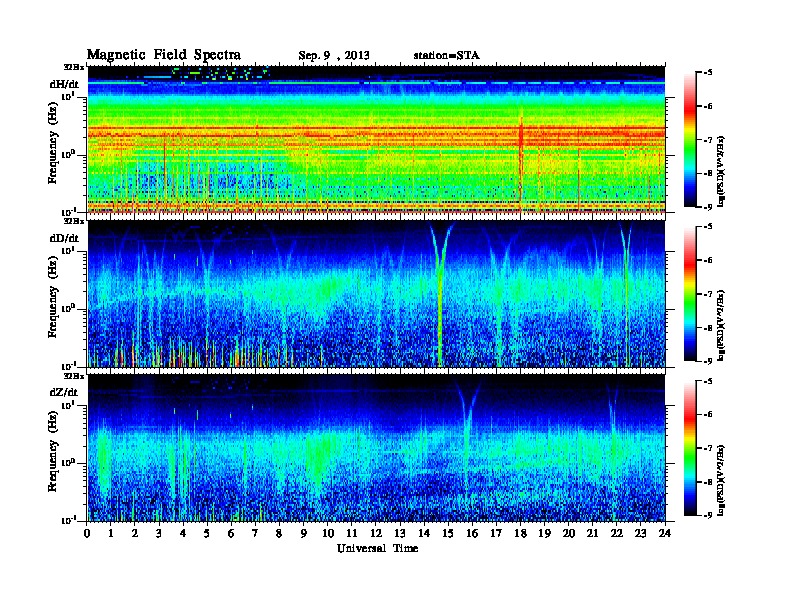The width and height of the screenshot is (792, 612).
Task: Click hour tick label "1" on time axis
Action: pos(111,533)
